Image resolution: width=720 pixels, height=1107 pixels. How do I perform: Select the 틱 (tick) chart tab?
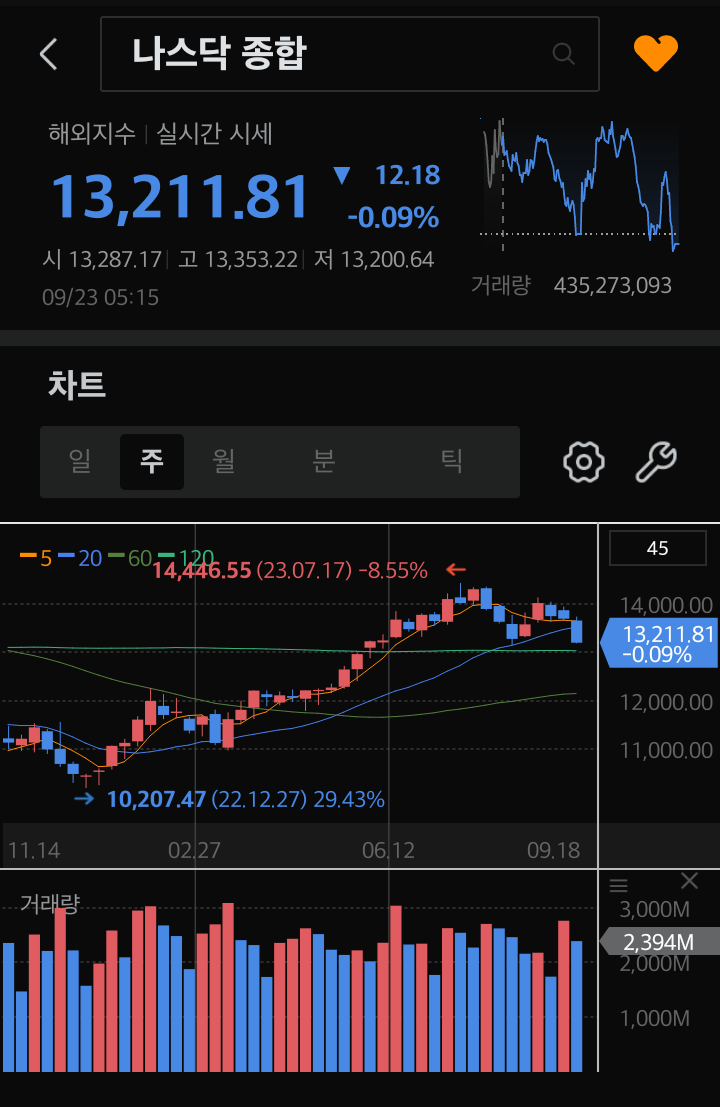coord(452,462)
